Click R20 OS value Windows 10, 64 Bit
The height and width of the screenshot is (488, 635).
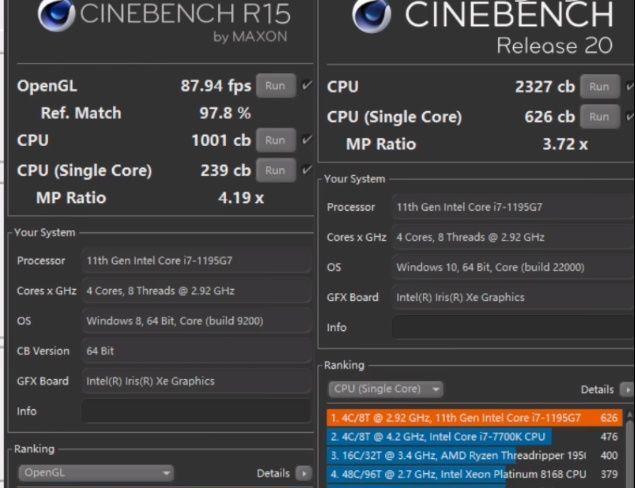tap(513, 267)
